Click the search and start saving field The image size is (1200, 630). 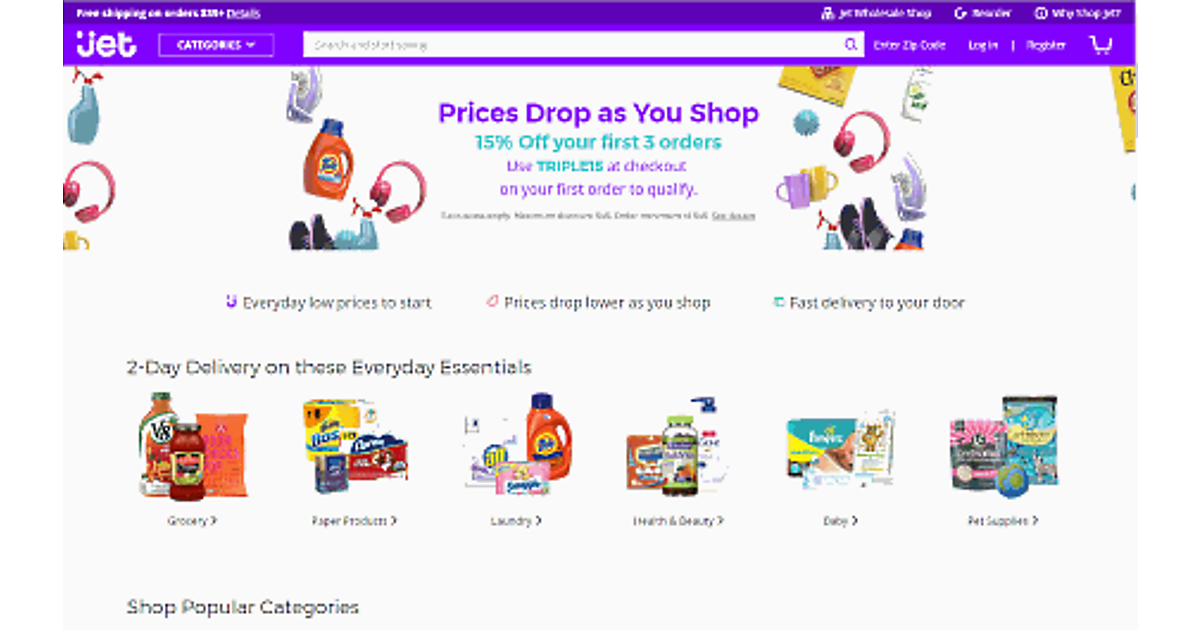tap(573, 45)
